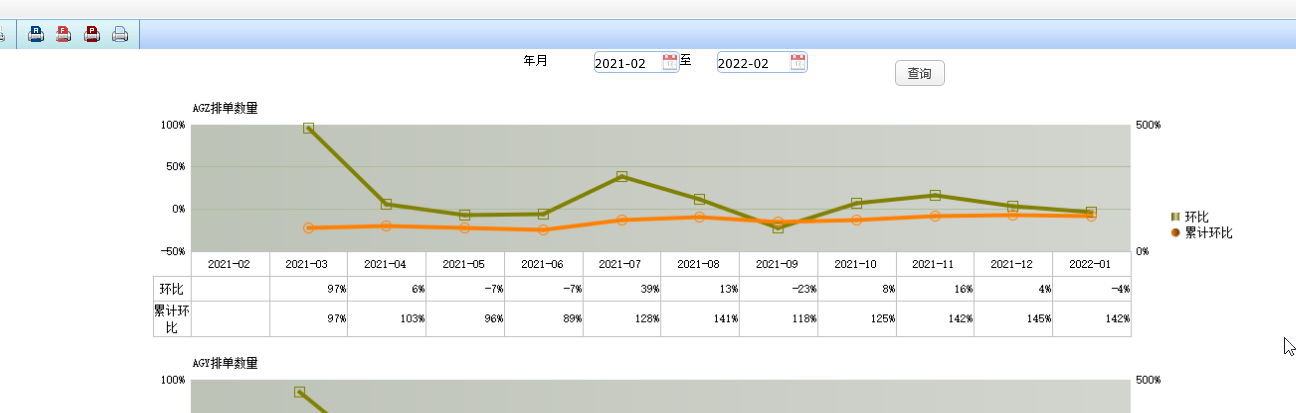Viewport: 1296px width, 413px height.
Task: Click the 2021-04 column header
Action: (387, 264)
